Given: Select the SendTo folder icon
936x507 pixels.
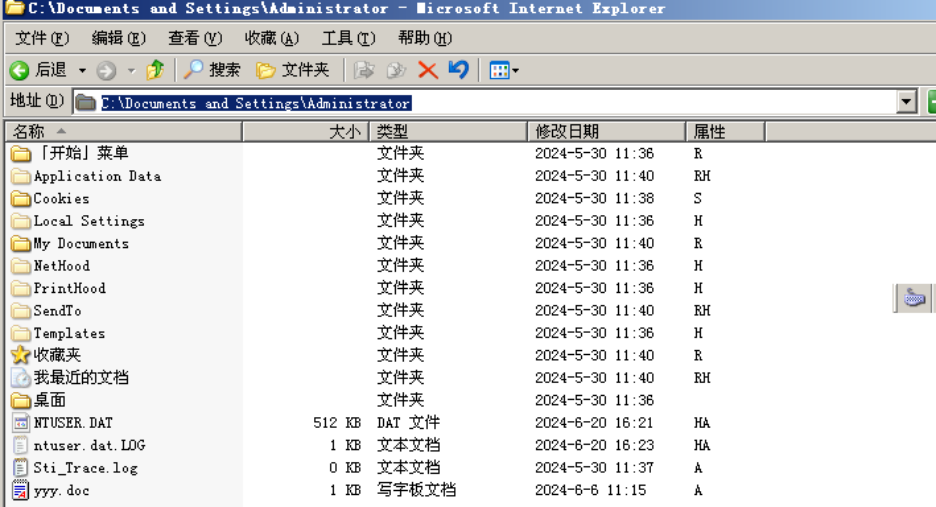Looking at the screenshot, I should [x=21, y=311].
